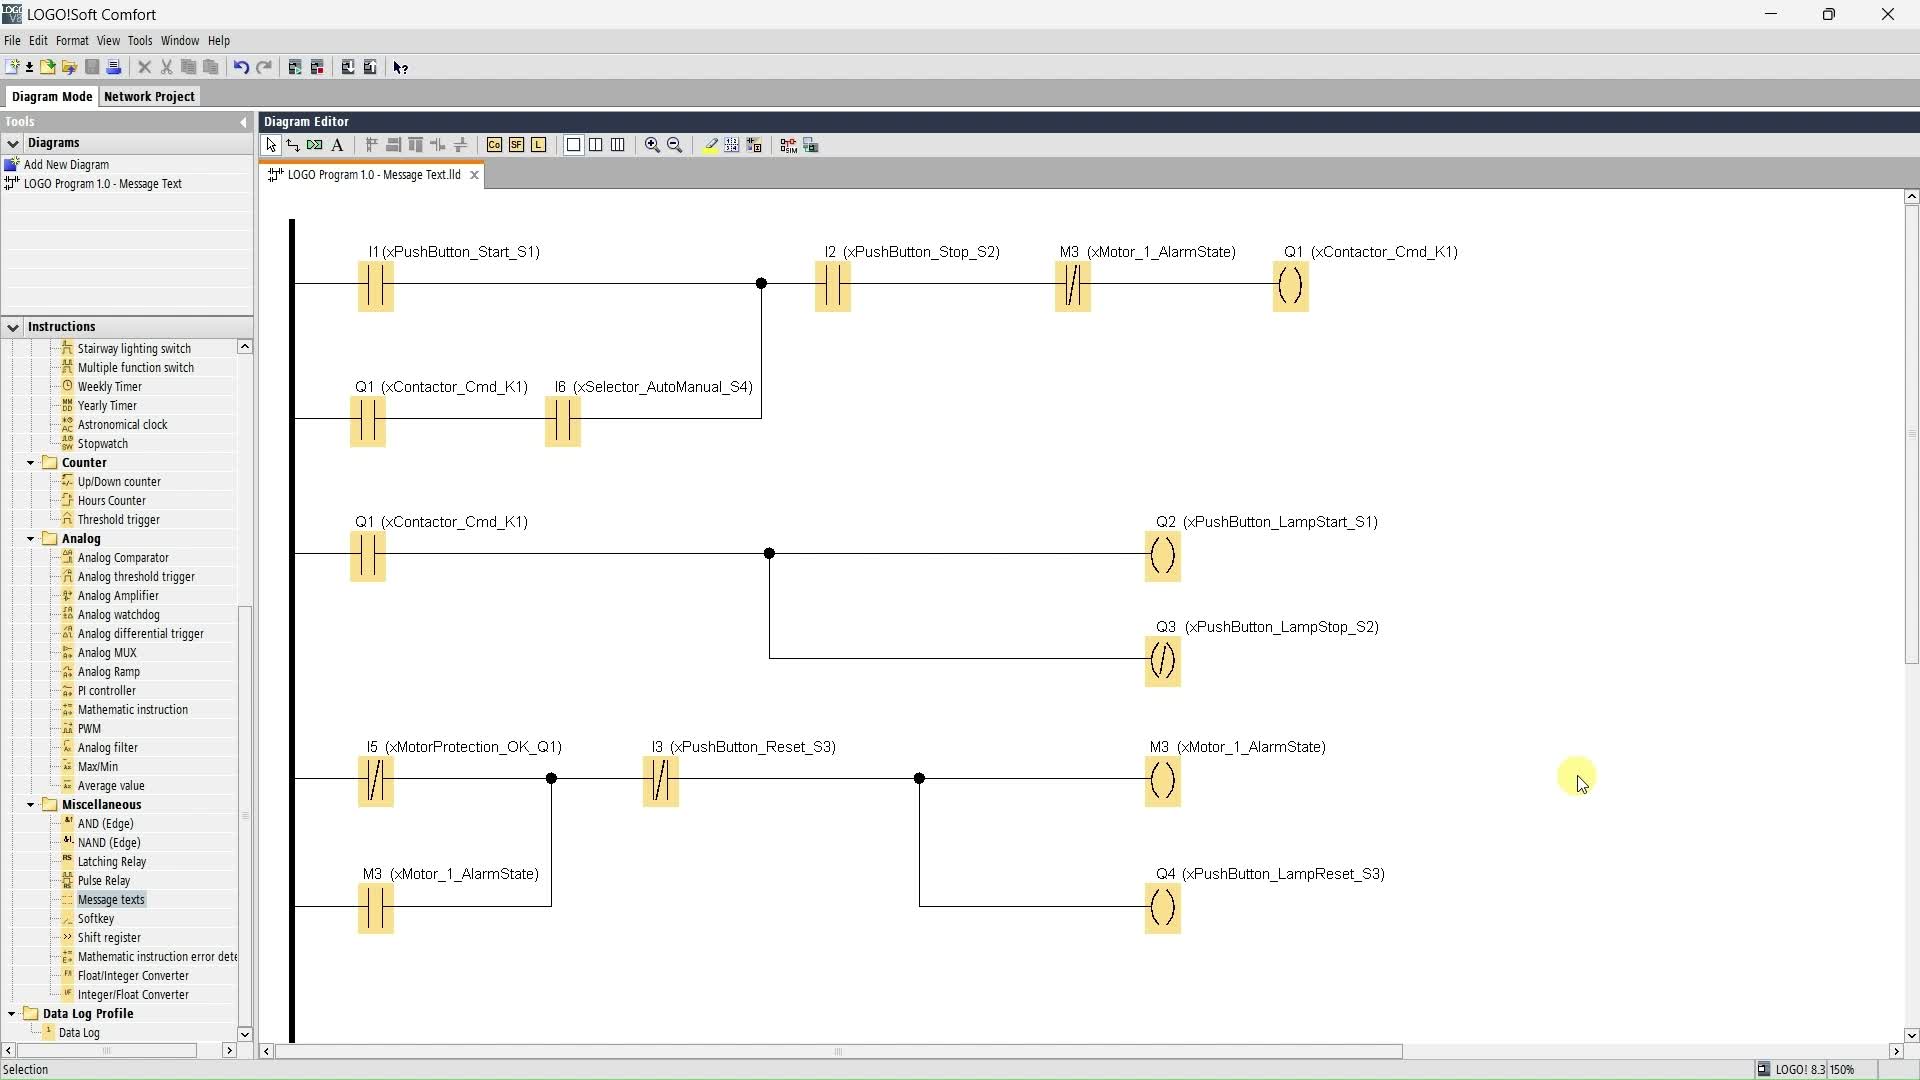Select Message texts instruction

pos(111,900)
